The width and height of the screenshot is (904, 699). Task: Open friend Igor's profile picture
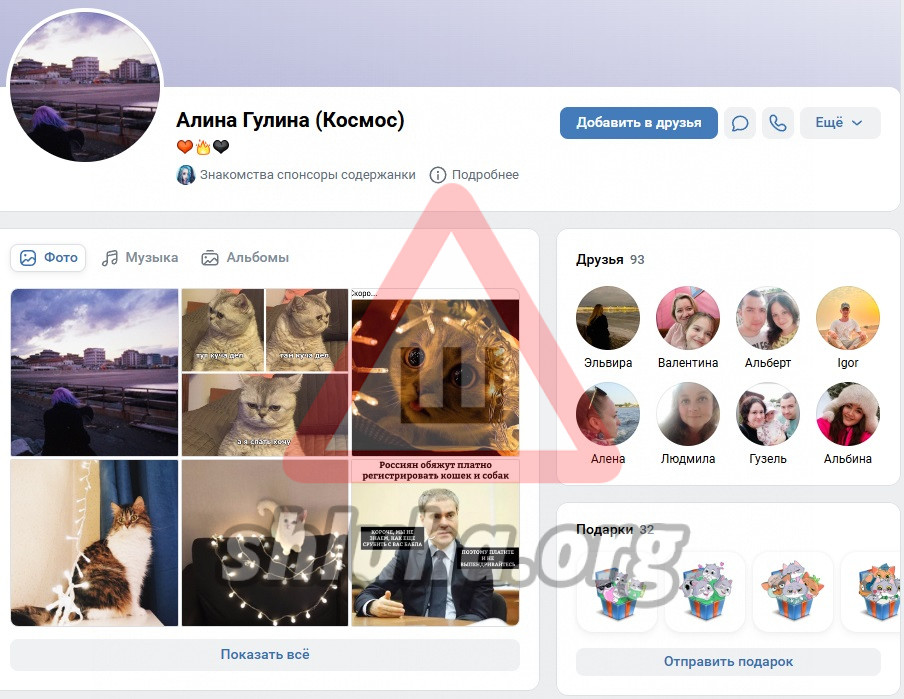(x=847, y=318)
